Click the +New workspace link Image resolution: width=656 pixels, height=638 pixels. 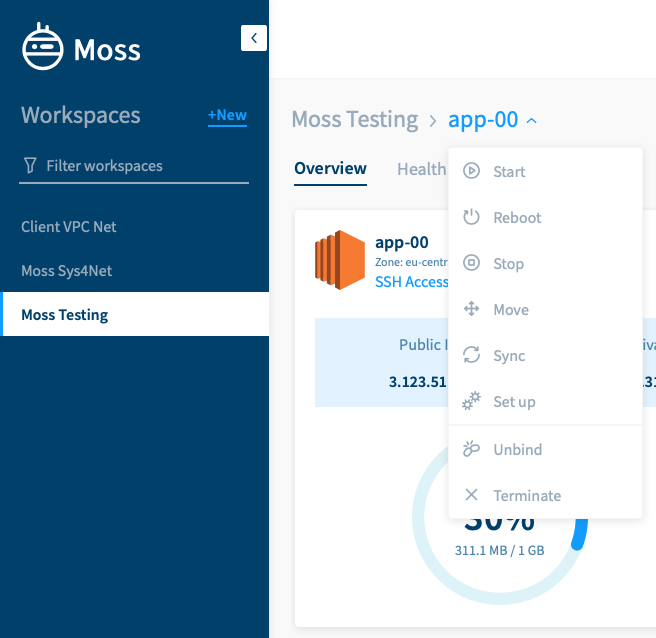click(x=227, y=115)
